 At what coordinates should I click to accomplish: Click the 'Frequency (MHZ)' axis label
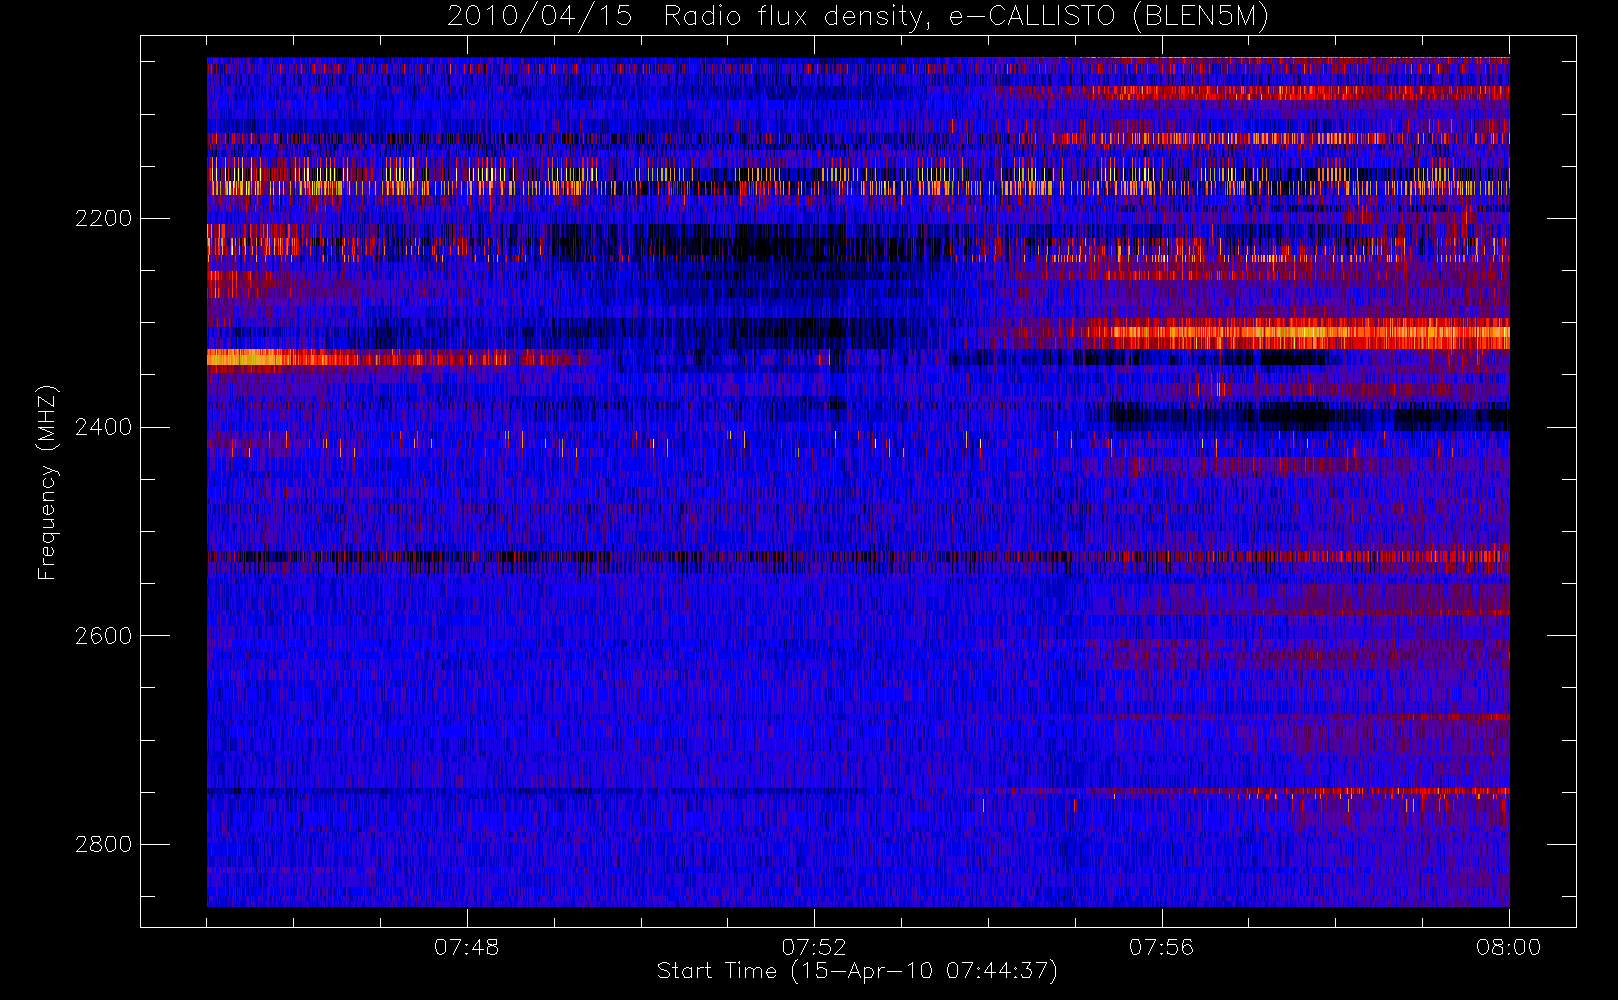pyautogui.click(x=47, y=483)
